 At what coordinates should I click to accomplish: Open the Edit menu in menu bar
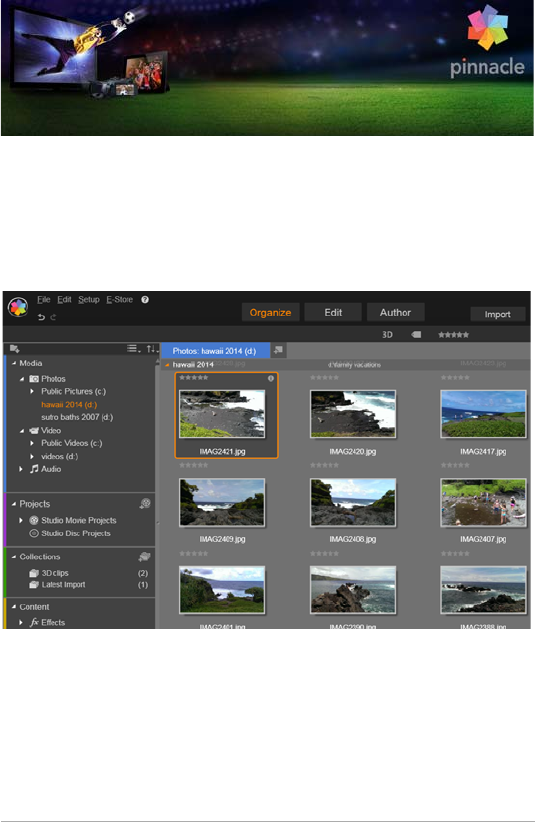pyautogui.click(x=64, y=299)
